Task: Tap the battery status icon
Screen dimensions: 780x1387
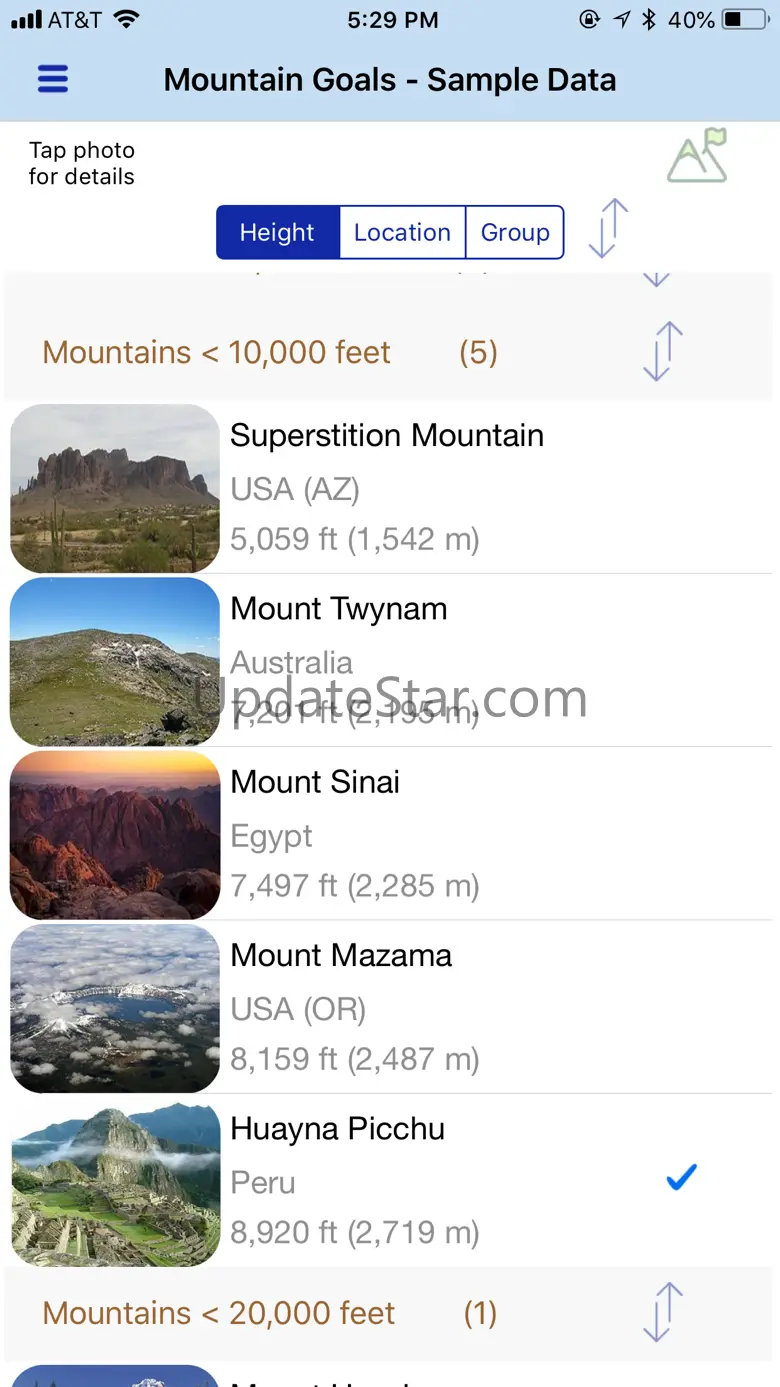Action: click(745, 20)
